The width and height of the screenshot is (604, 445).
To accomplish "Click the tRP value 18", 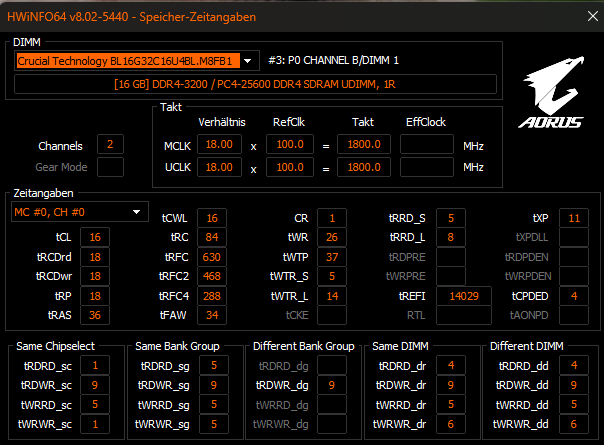I will pos(95,296).
